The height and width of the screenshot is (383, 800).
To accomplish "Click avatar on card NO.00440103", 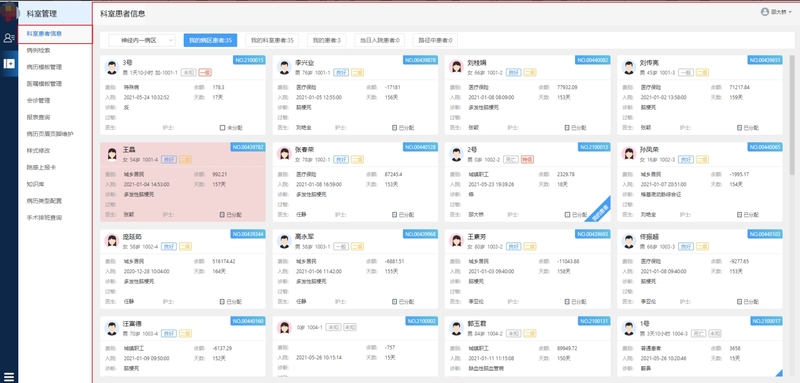I will [628, 241].
